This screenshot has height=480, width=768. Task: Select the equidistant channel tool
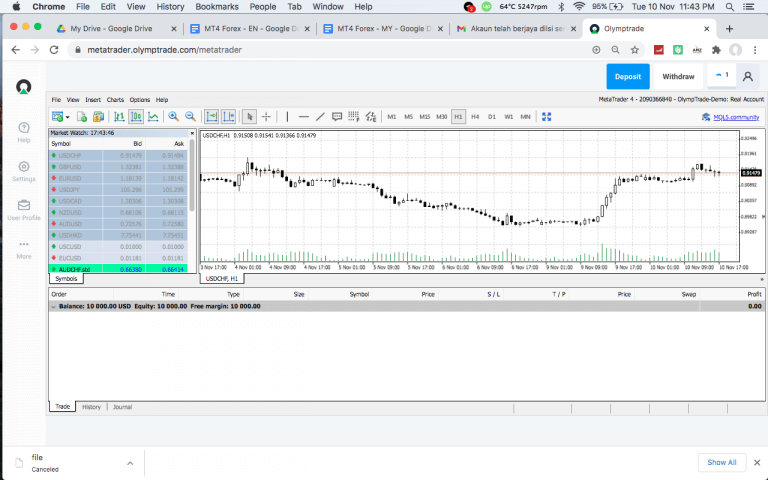tap(371, 117)
